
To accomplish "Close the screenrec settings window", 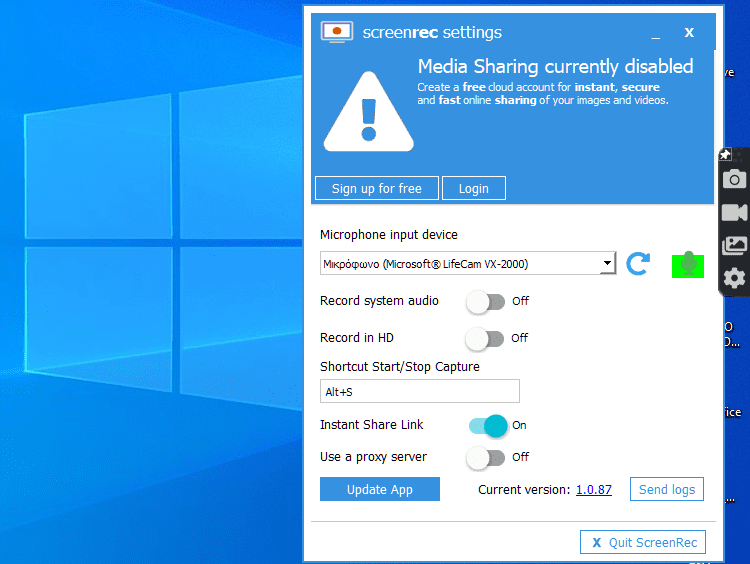I will pyautogui.click(x=689, y=33).
